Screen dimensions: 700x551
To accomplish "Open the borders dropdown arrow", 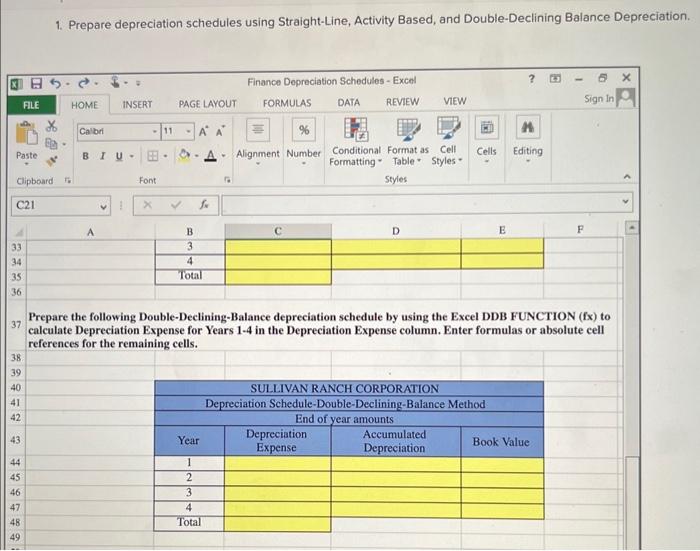I will [165, 156].
